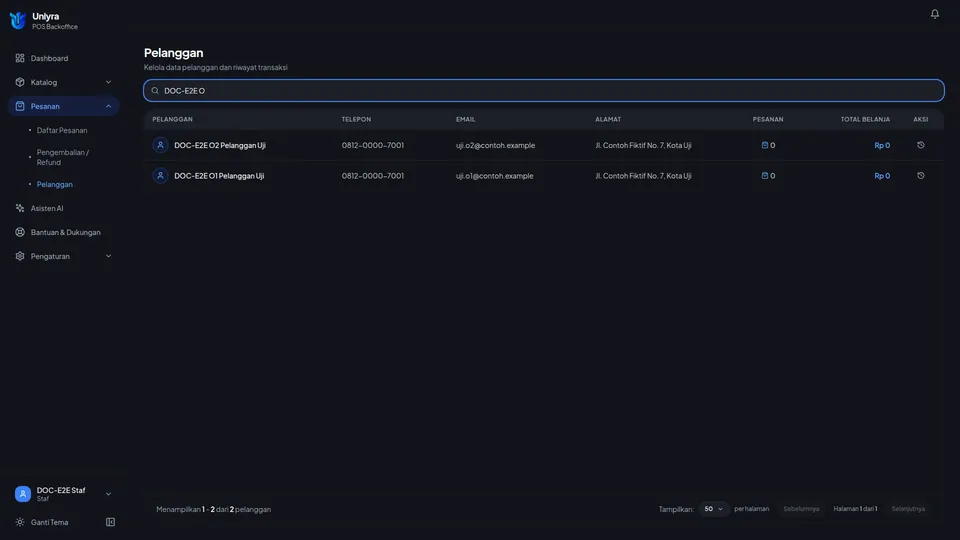
Task: Click address Jl. Contoh Fiktif in O2 row
Action: (x=643, y=145)
